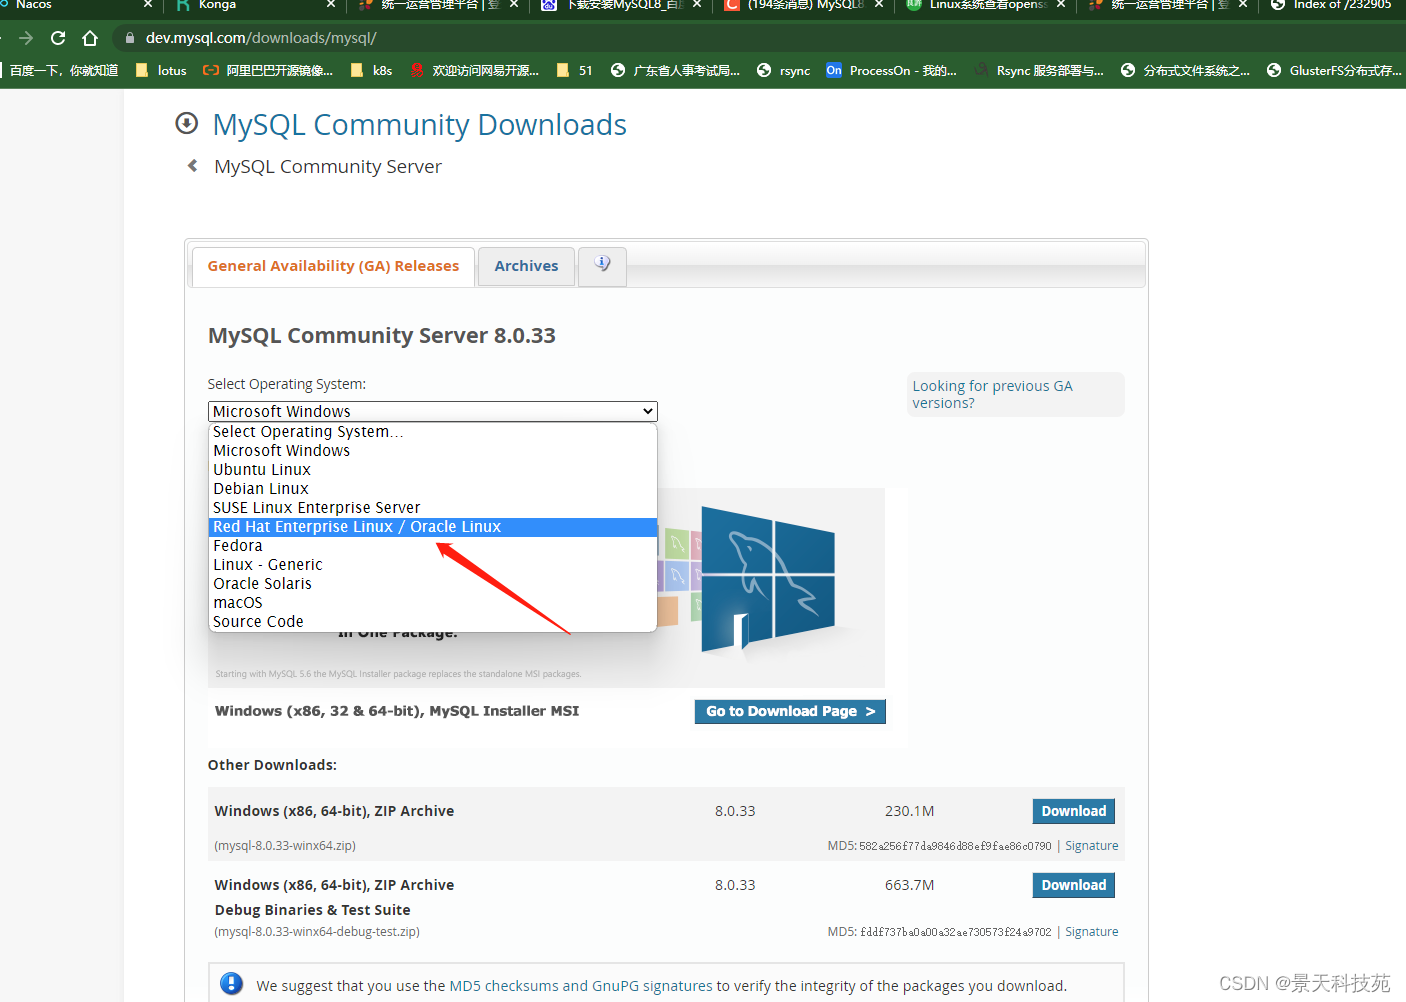The height and width of the screenshot is (1002, 1406).
Task: Open Signature link for debug-test zip
Action: pos(1091,932)
